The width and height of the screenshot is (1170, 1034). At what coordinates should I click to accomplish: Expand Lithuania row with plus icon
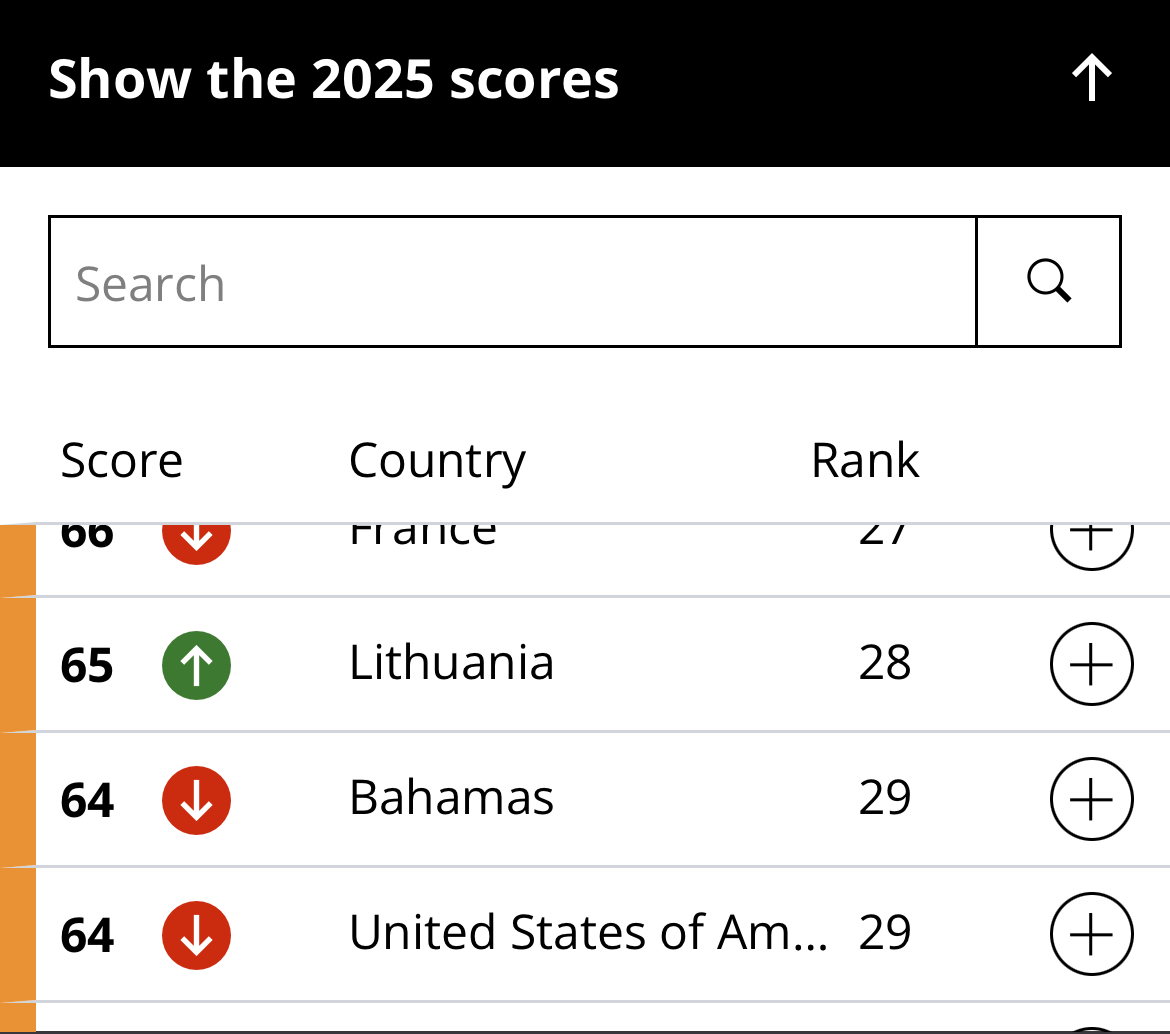click(x=1091, y=665)
